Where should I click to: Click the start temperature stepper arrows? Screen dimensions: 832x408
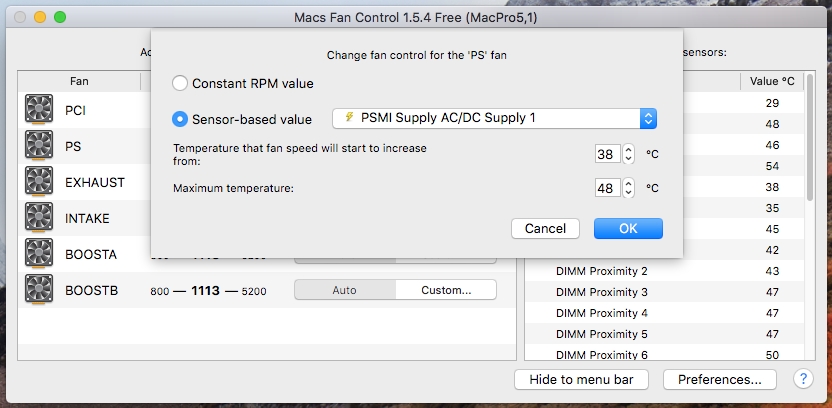coord(628,154)
